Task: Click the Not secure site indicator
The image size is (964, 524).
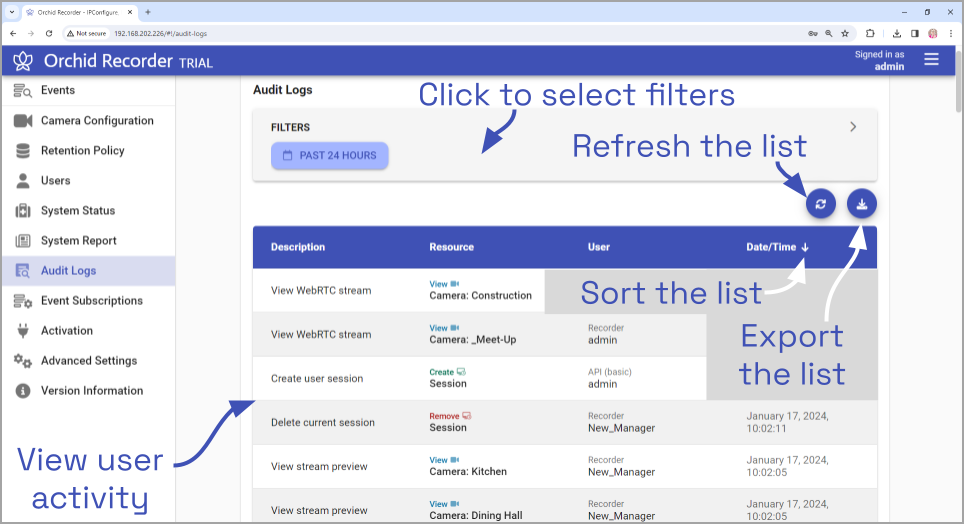Action: [87, 33]
